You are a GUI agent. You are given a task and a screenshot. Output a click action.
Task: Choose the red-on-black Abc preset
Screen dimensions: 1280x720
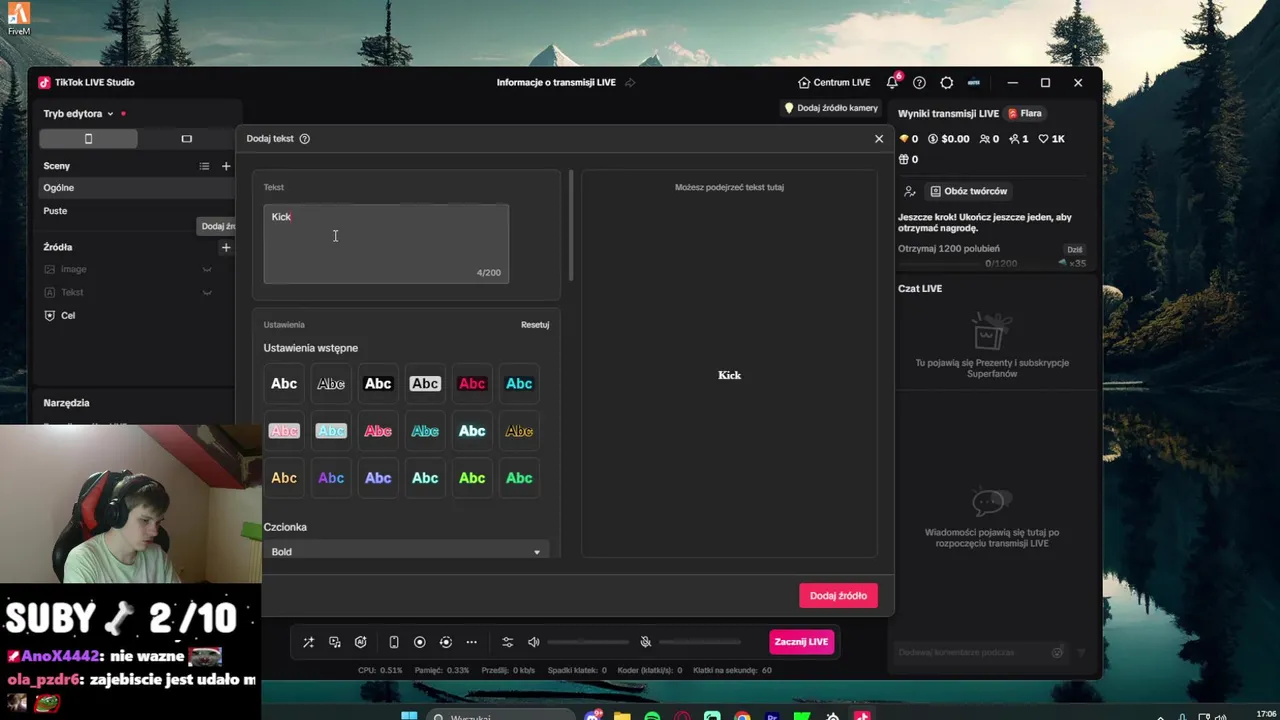click(472, 384)
